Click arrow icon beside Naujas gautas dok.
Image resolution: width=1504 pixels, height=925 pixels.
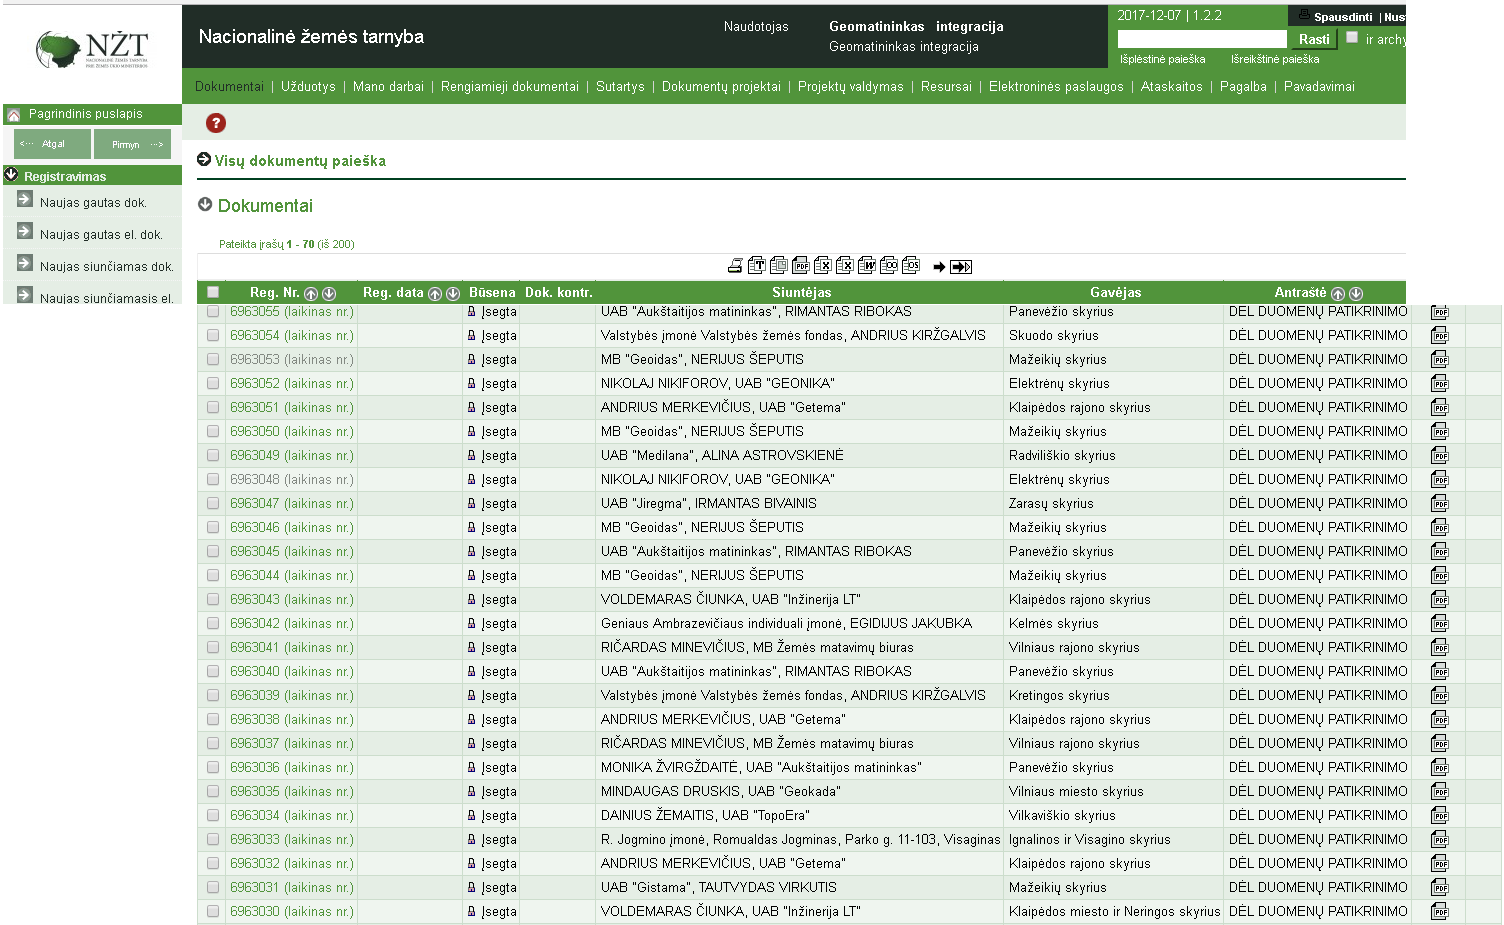pos(25,200)
